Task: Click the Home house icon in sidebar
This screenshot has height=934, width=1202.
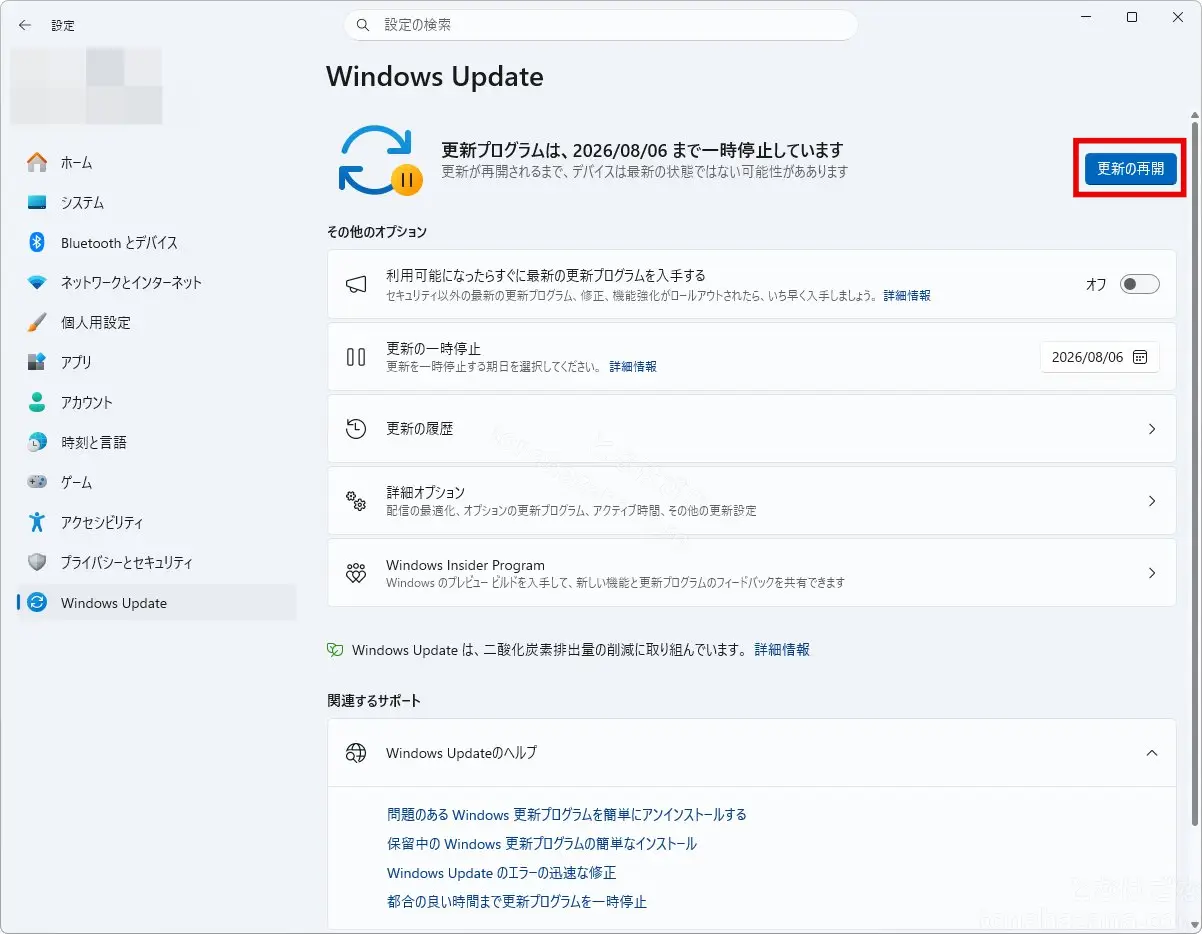Action: (37, 162)
